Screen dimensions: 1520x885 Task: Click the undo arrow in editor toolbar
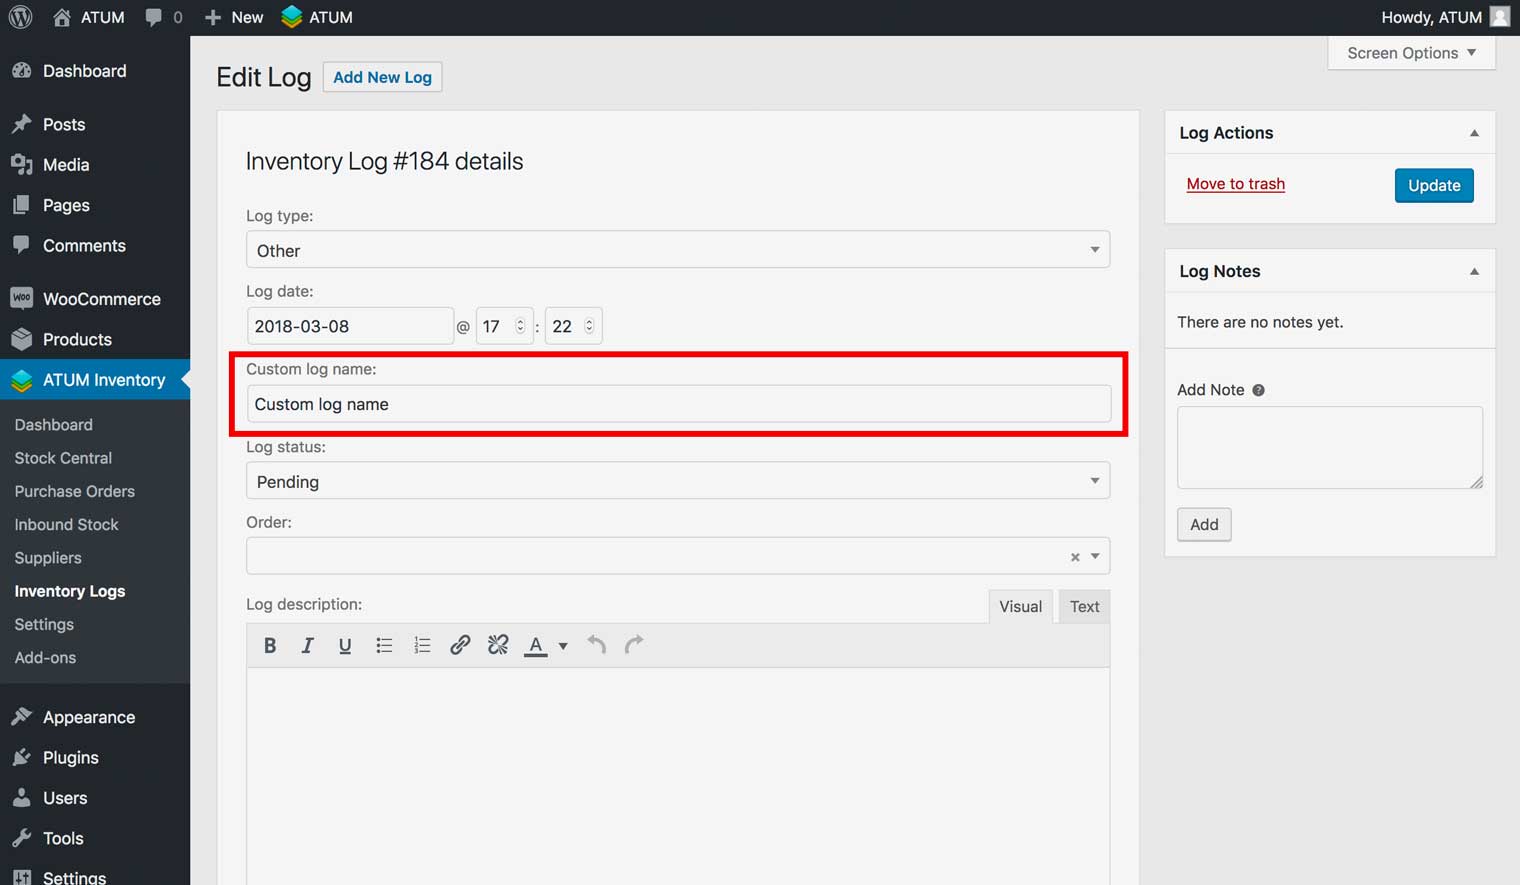(597, 645)
